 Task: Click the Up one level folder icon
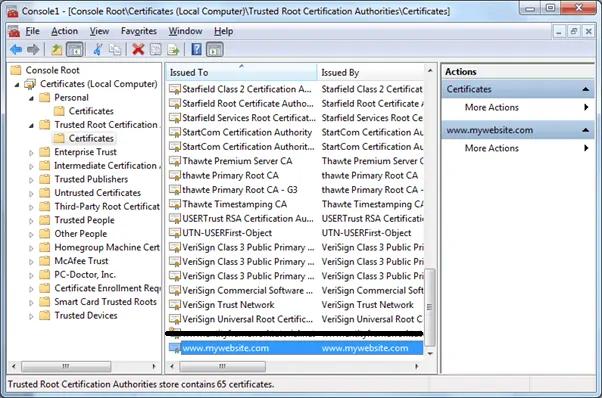(x=57, y=50)
